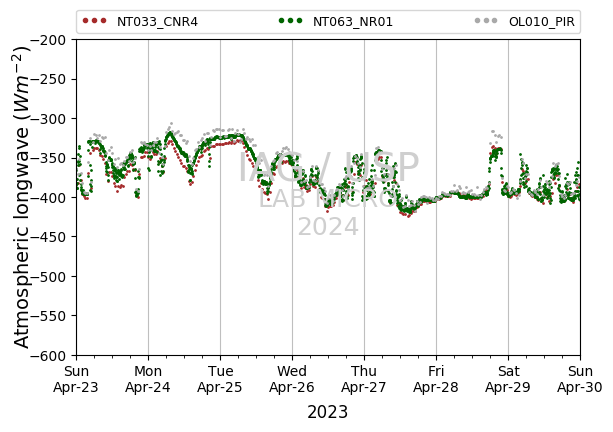Click the Thu Apr-27 date label
The height and width of the screenshot is (432, 613).
tap(364, 379)
